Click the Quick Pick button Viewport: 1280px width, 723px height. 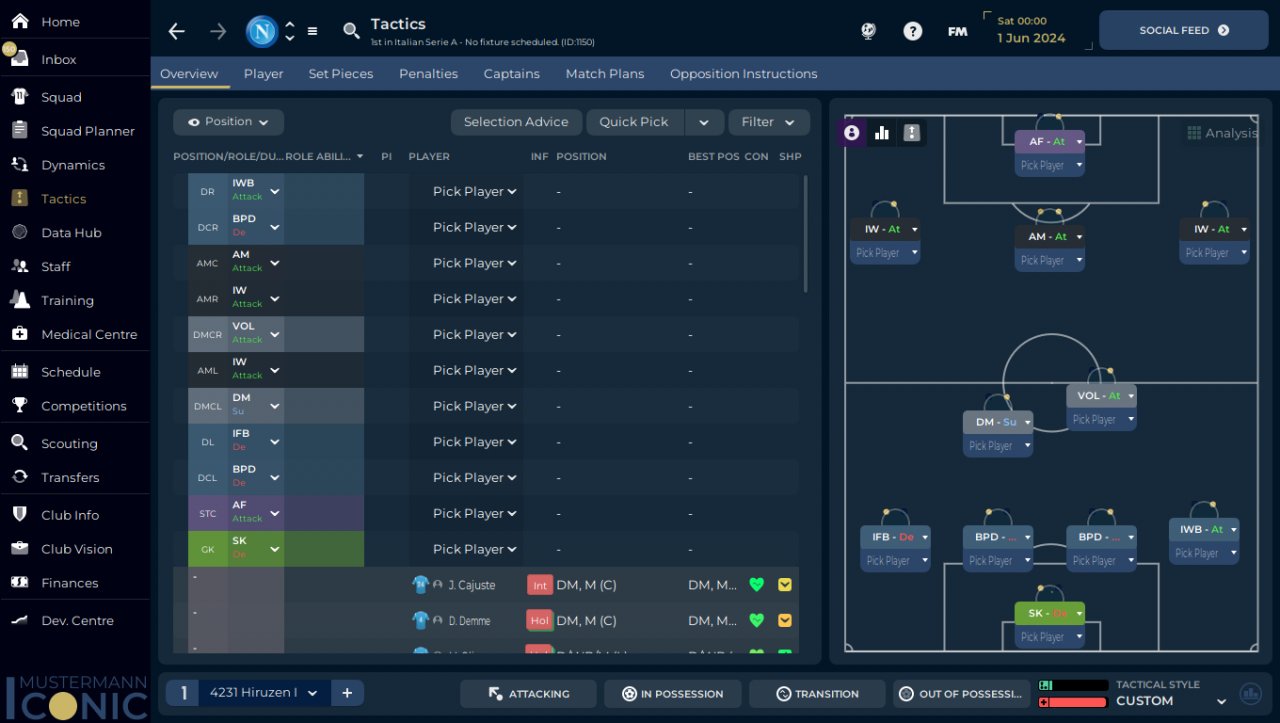tap(634, 122)
